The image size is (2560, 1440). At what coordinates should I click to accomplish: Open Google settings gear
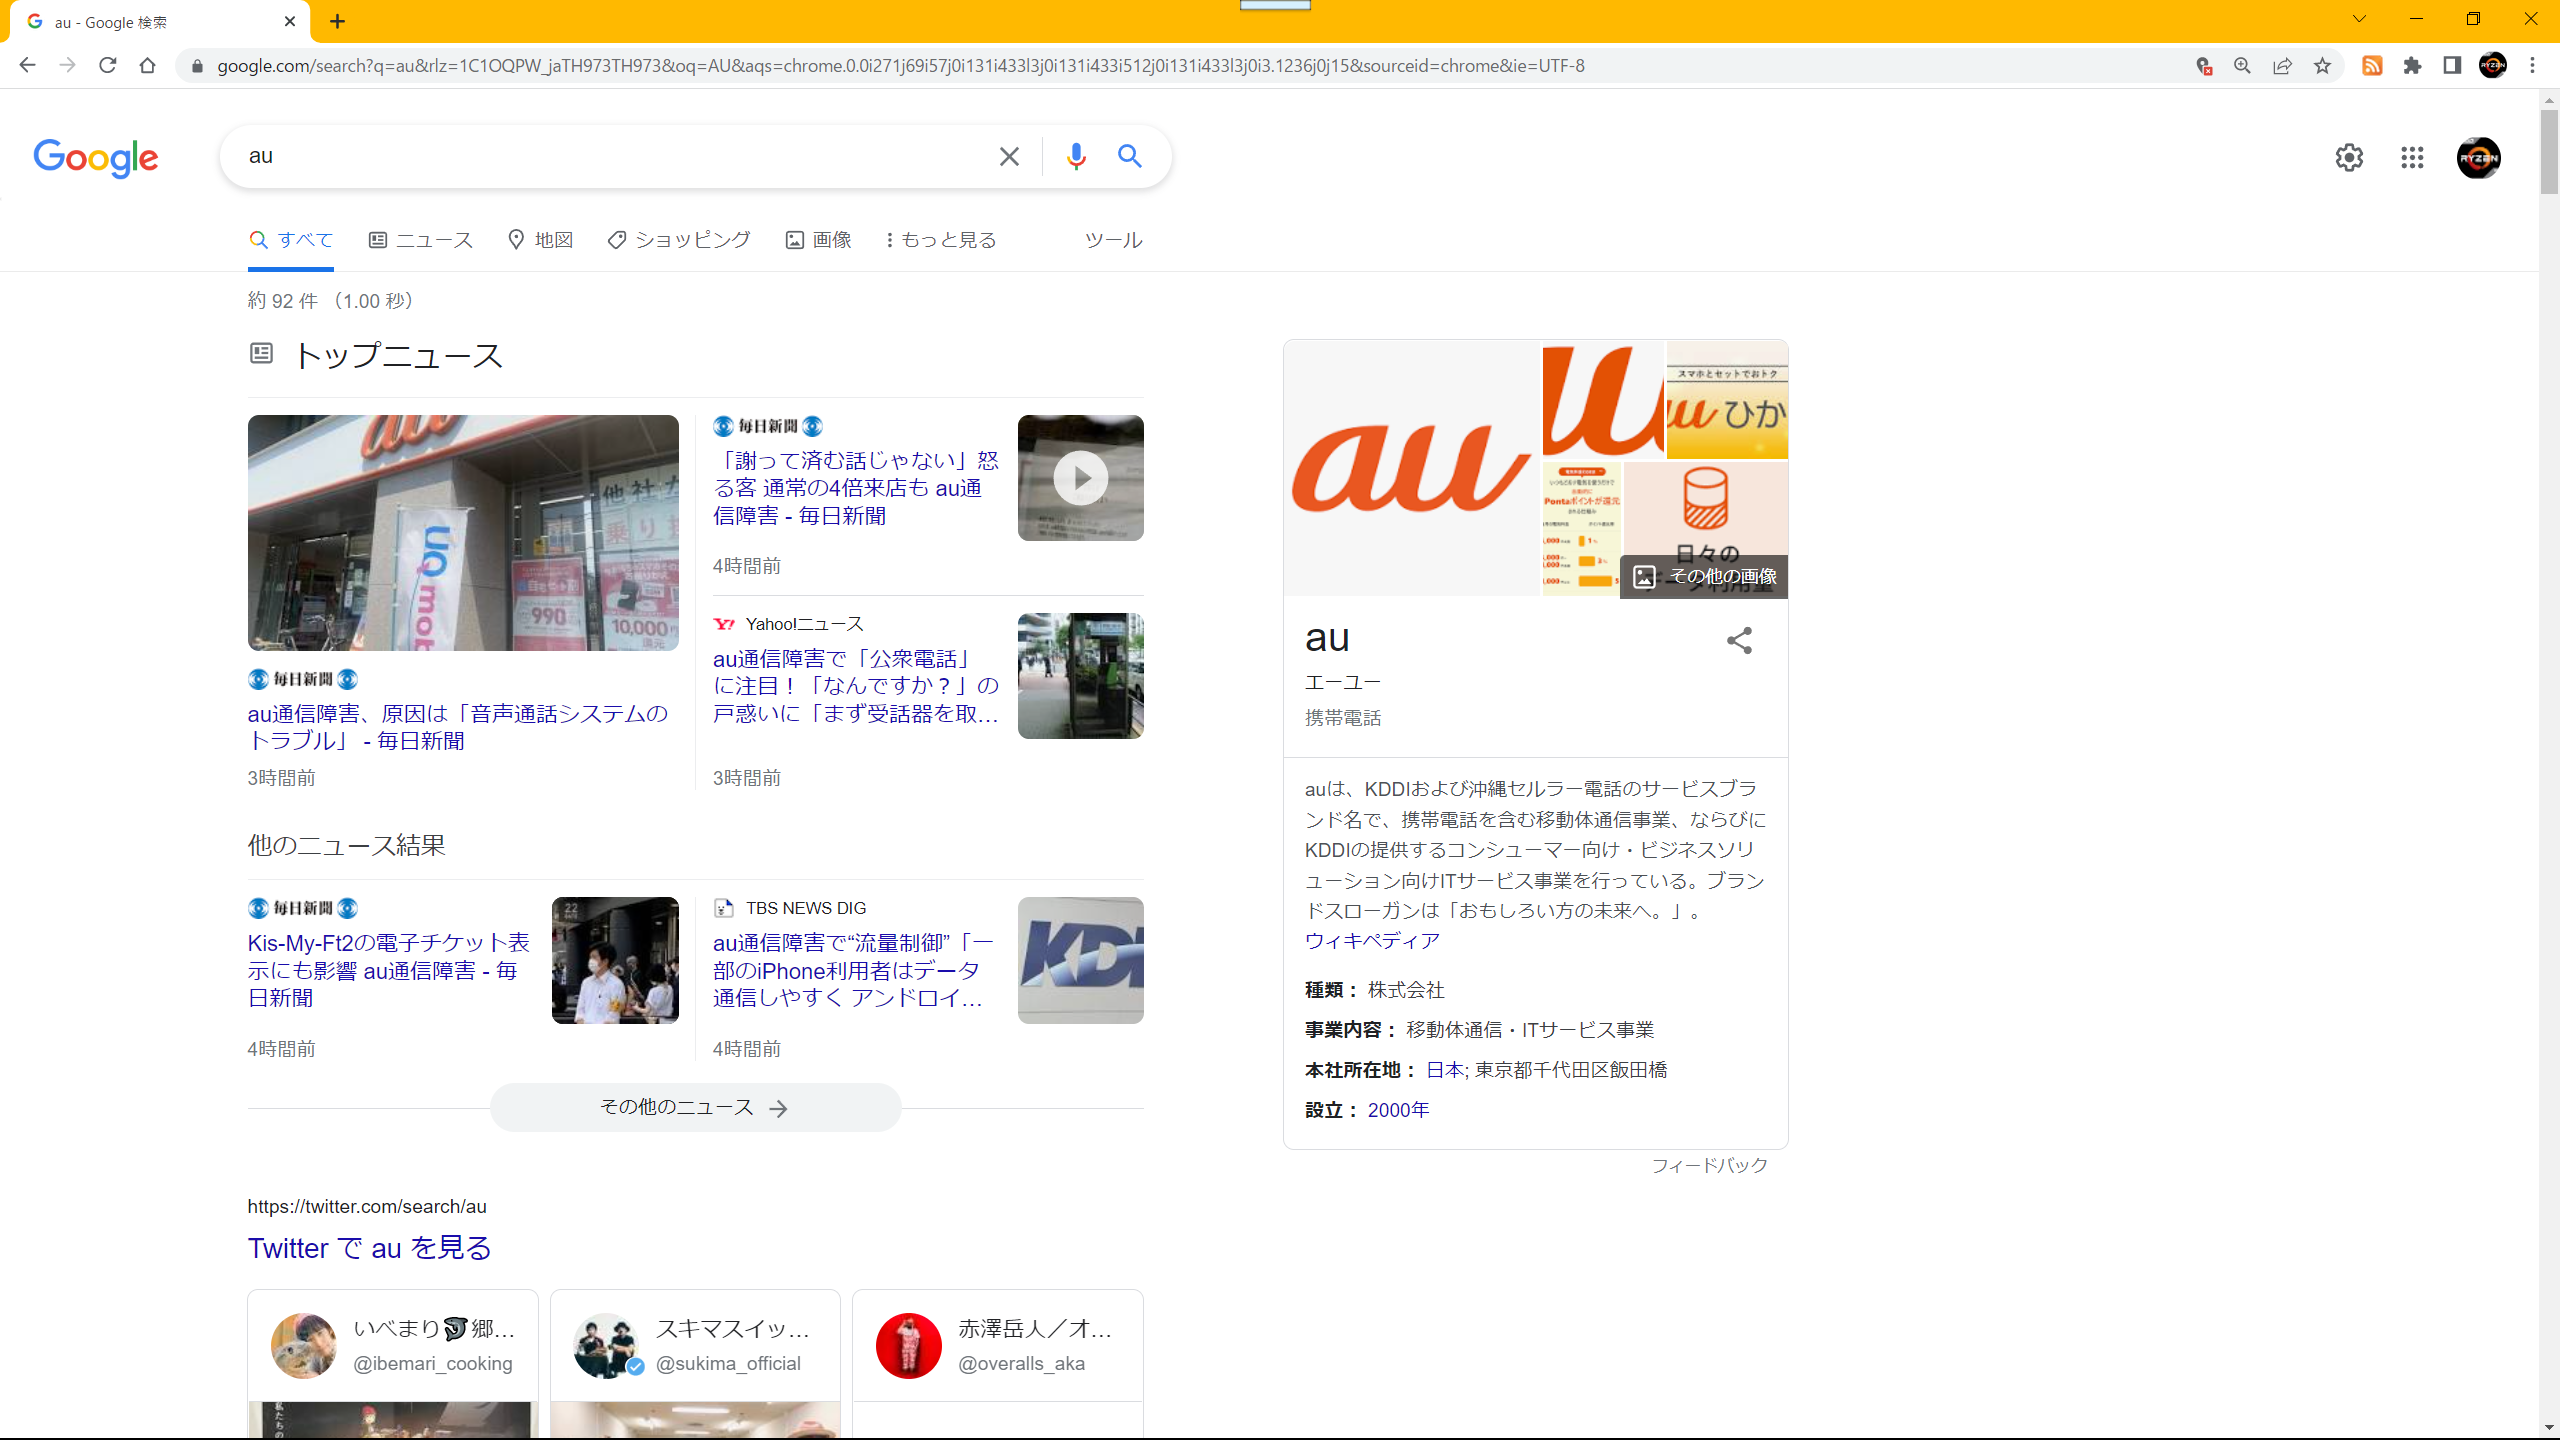pos(2349,158)
